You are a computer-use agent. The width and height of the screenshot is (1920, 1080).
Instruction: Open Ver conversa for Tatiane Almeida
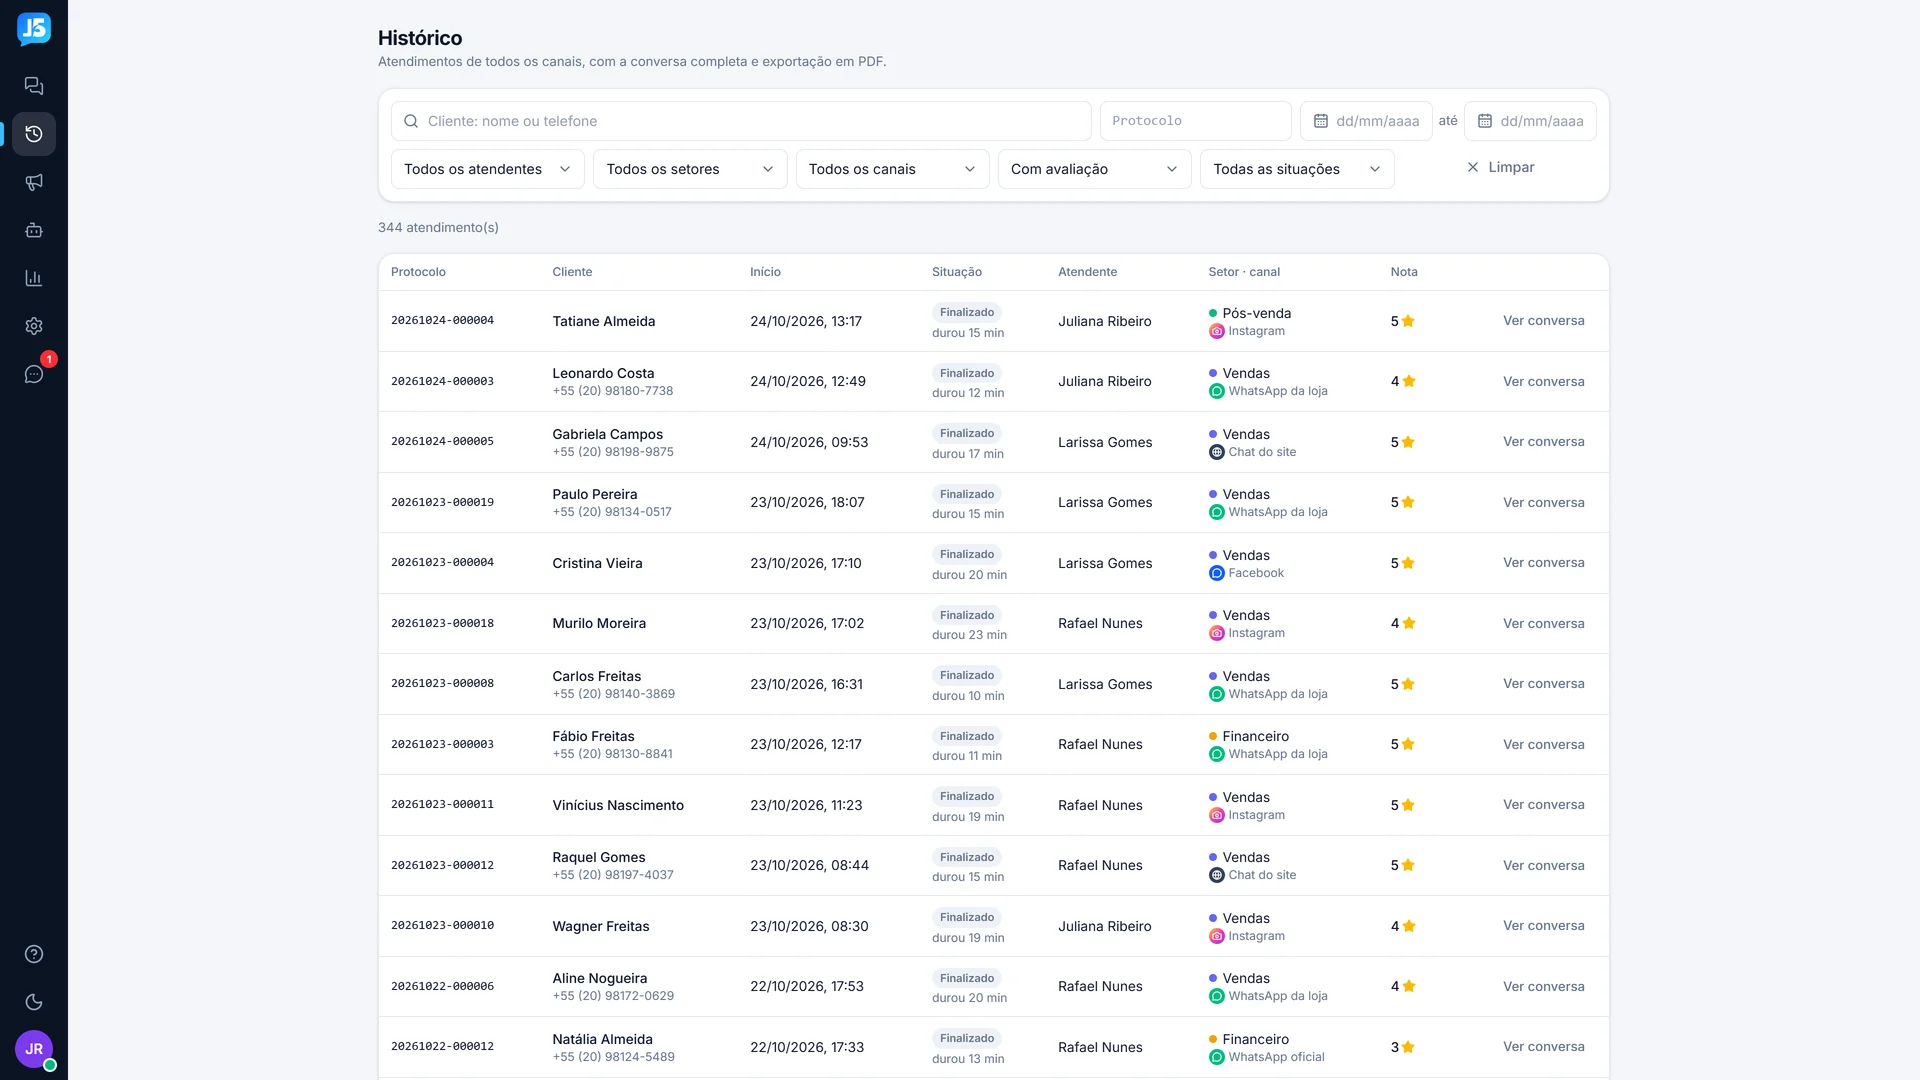(1543, 321)
